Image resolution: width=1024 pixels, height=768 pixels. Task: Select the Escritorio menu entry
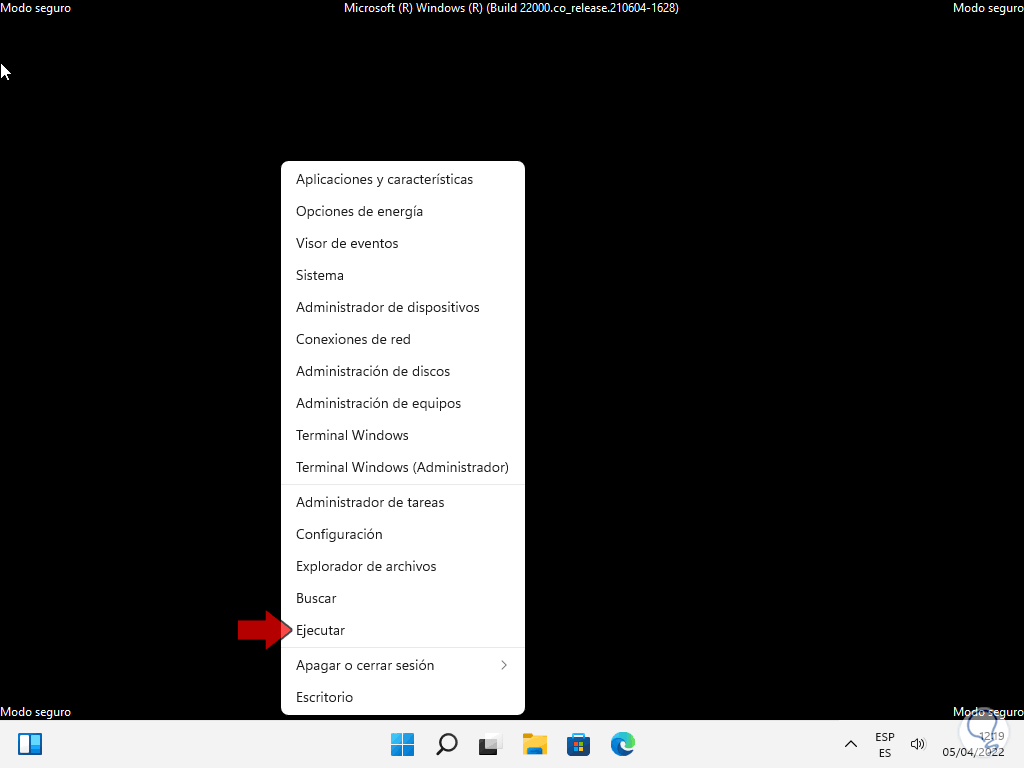tap(403, 697)
